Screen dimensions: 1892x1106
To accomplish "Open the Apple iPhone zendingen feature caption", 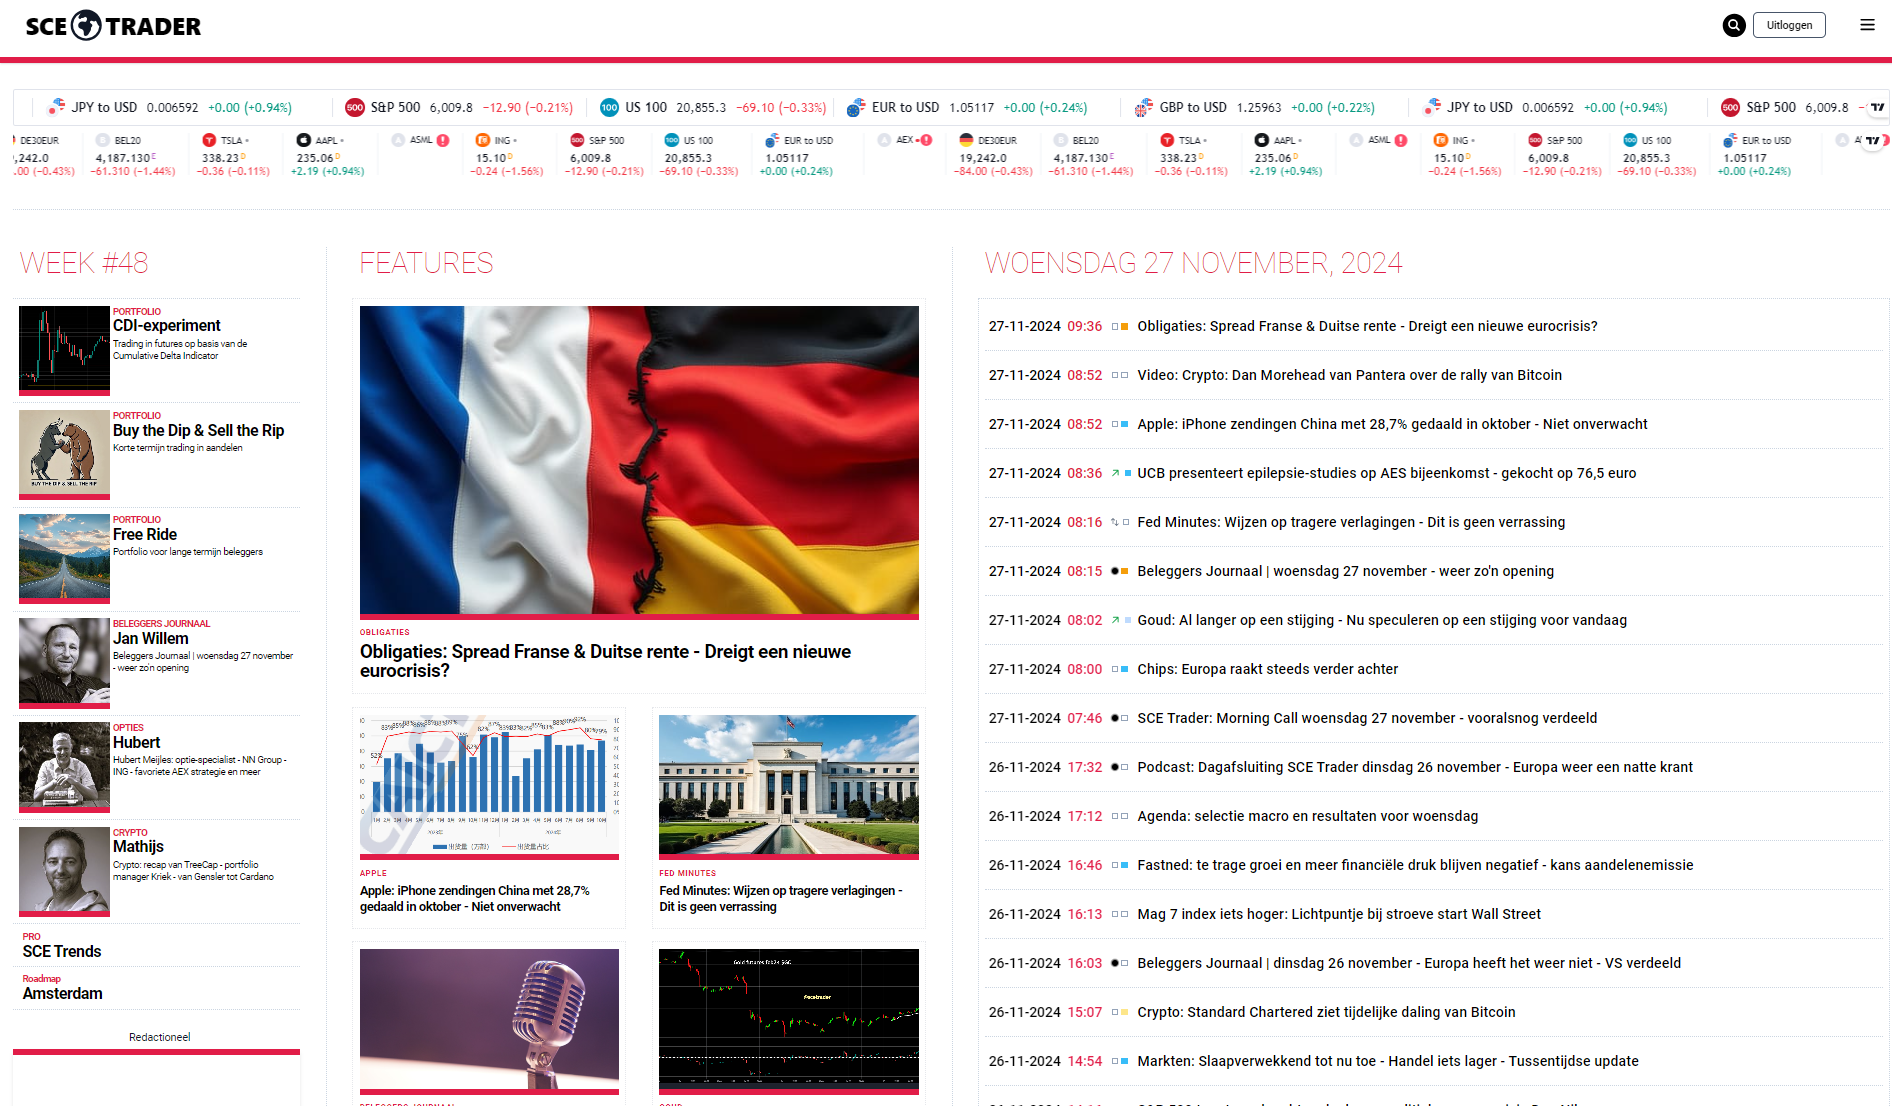I will point(475,899).
